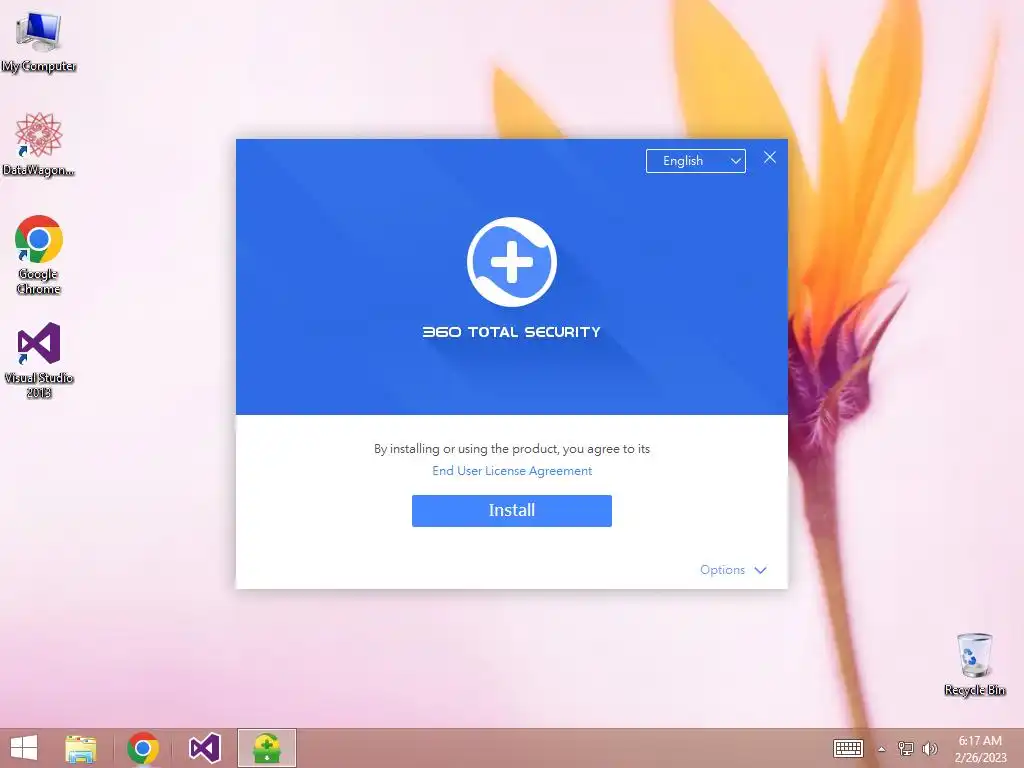The height and width of the screenshot is (768, 1024).
Task: Select the Recycle Bin desktop icon
Action: (x=974, y=664)
